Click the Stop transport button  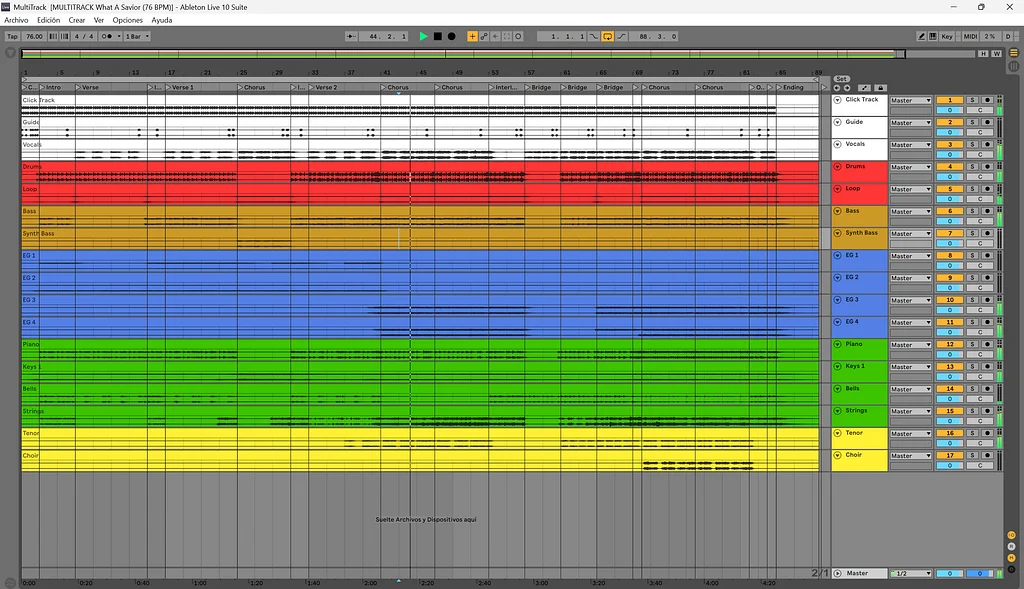point(438,37)
